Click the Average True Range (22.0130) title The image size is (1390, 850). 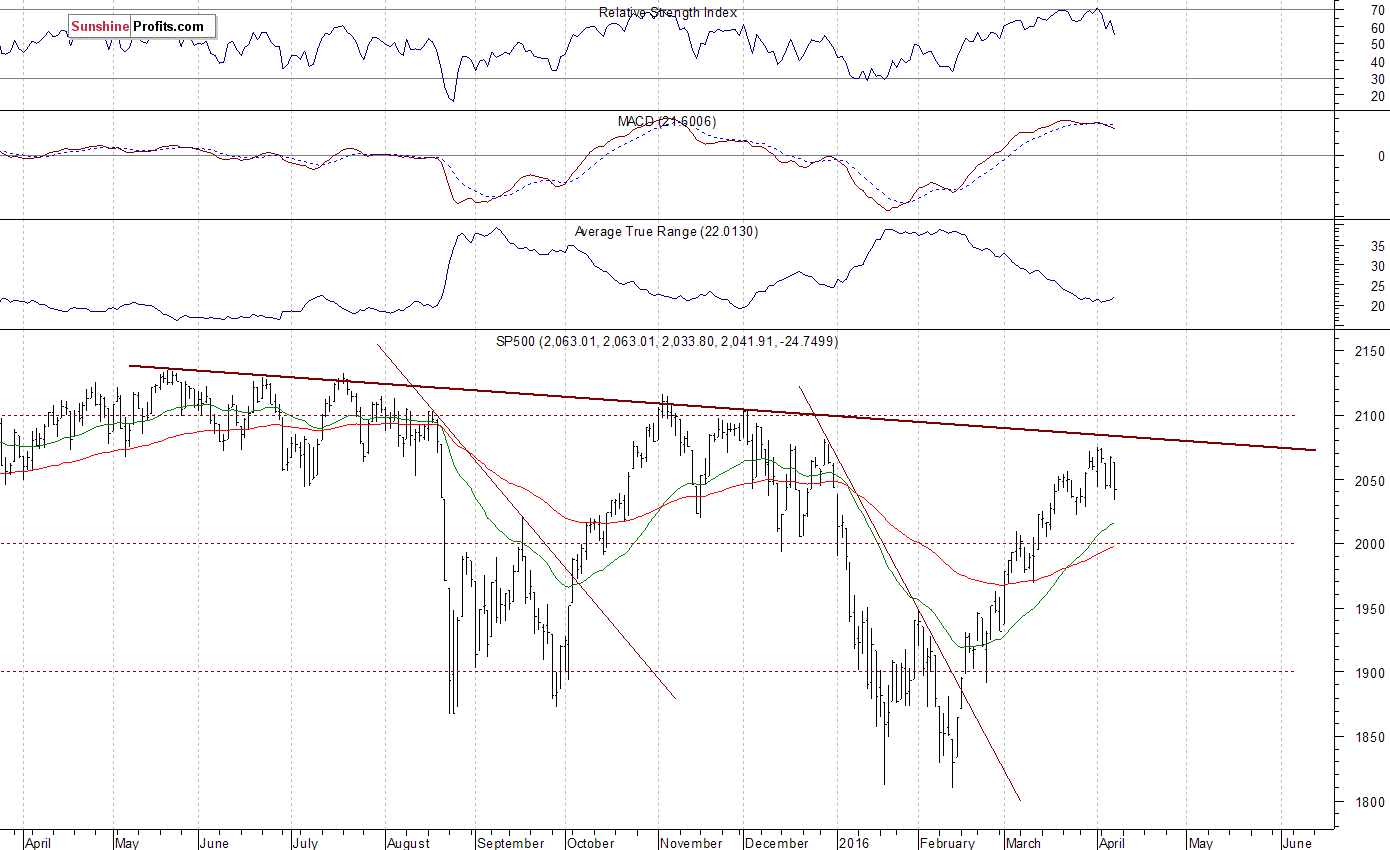point(666,231)
